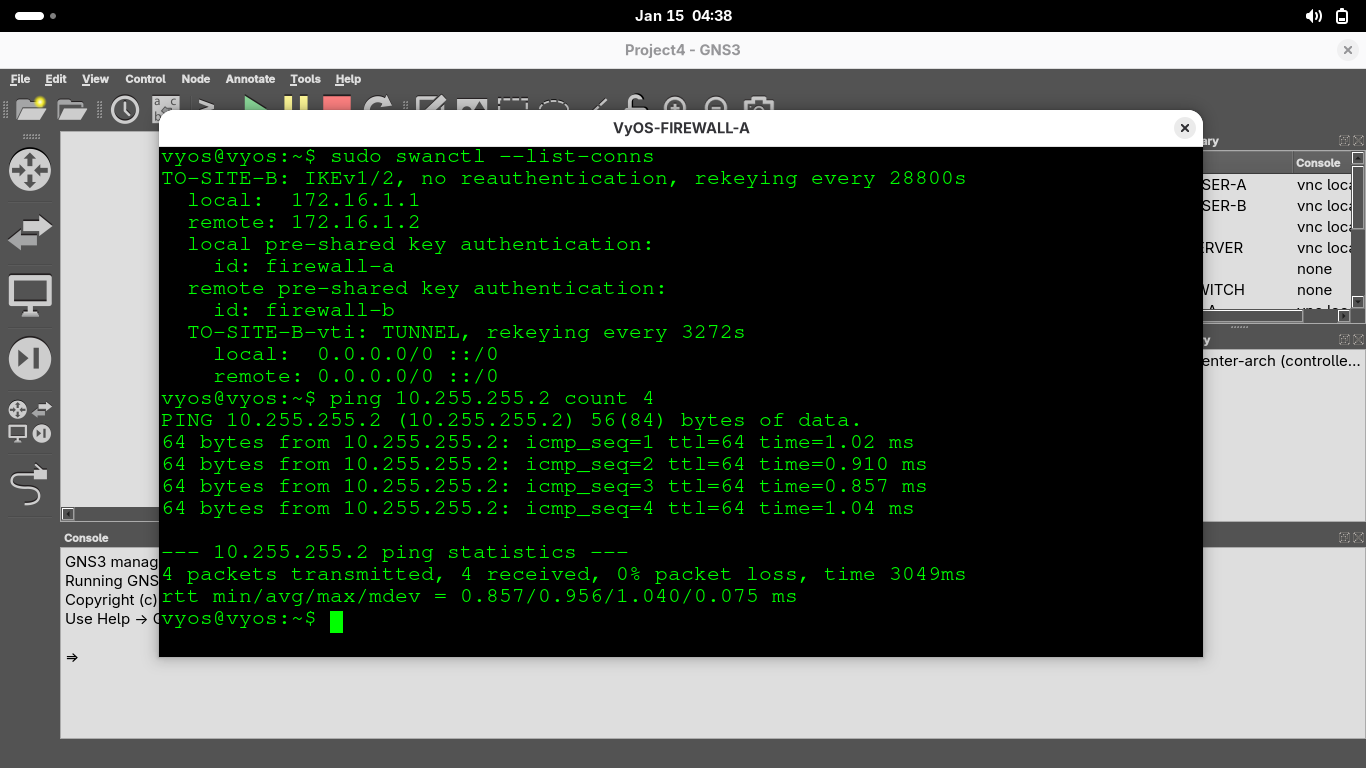Open the File menu

[x=20, y=79]
